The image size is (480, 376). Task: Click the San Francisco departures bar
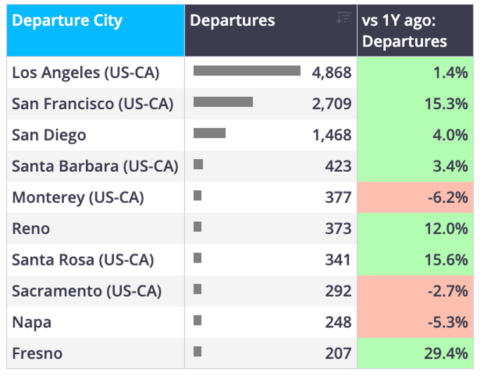click(x=223, y=102)
